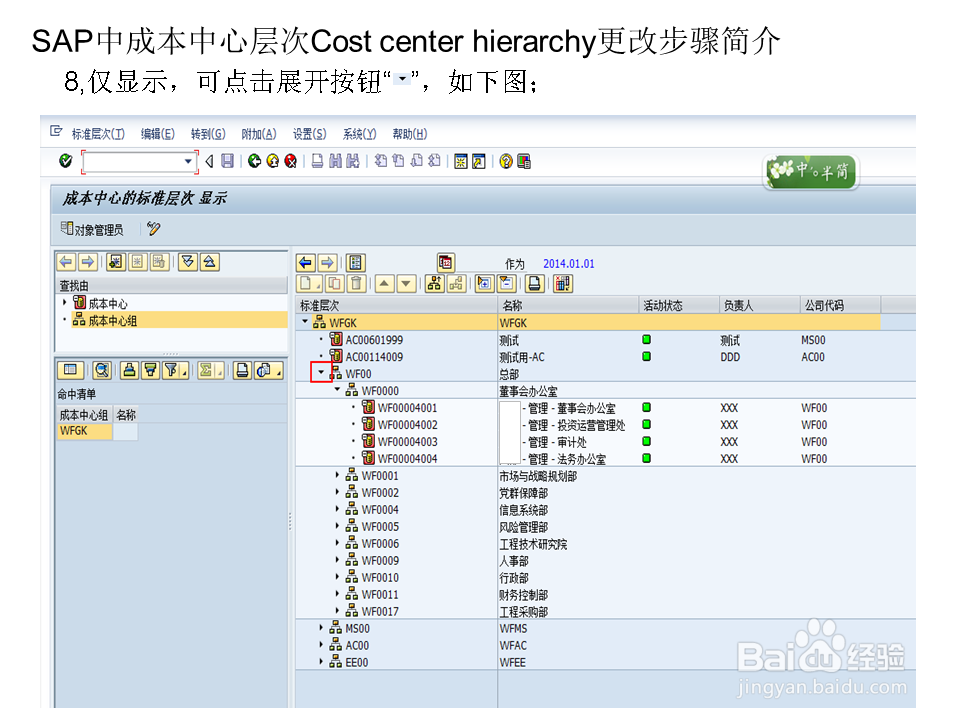Screen dimensions: 960x720
Task: Click the column configuration grid icon
Action: tap(562, 283)
